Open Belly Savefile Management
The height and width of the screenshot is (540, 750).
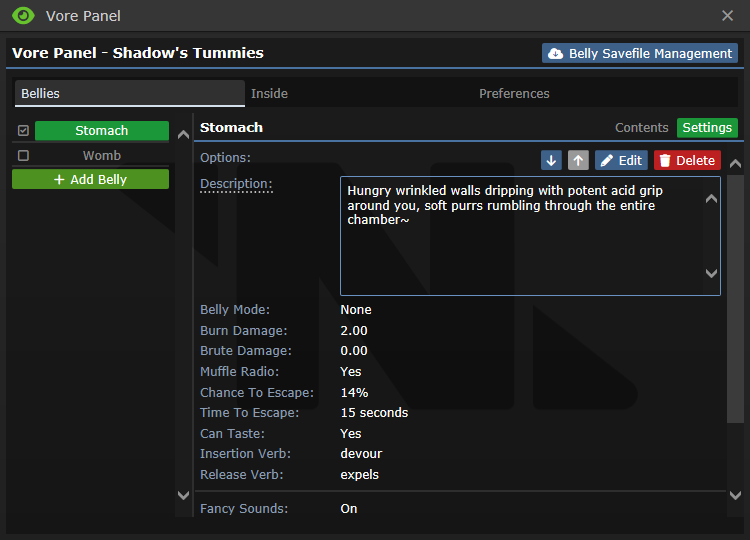[x=640, y=53]
